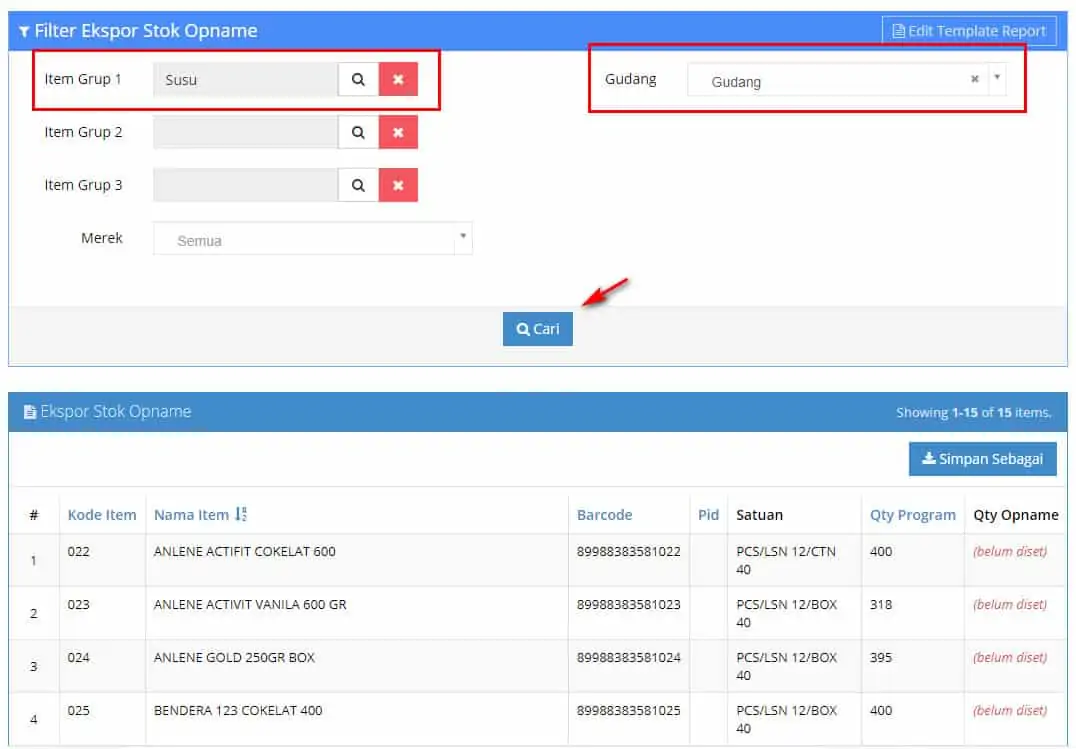Click the search icon for Item Grup 1
This screenshot has width=1076, height=749.
click(358, 80)
